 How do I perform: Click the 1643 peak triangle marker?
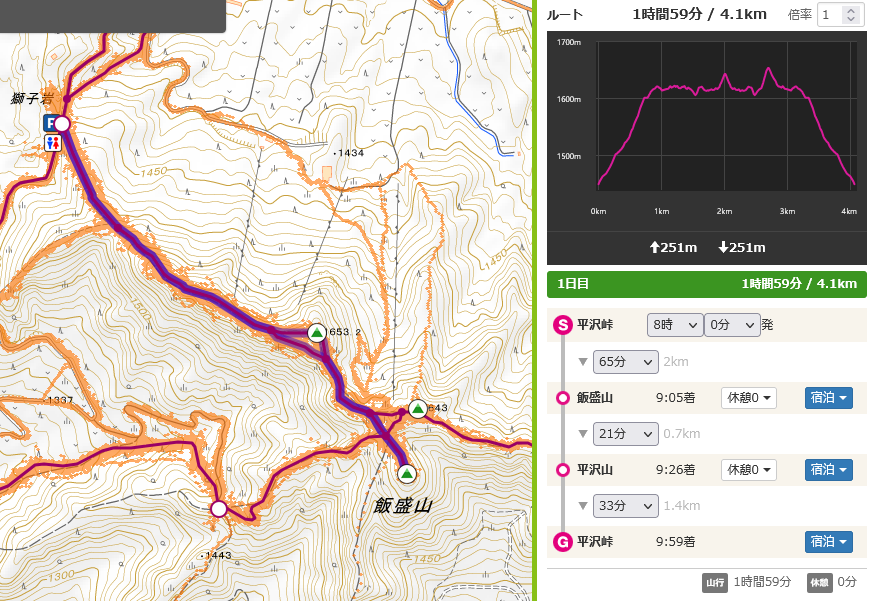418,409
